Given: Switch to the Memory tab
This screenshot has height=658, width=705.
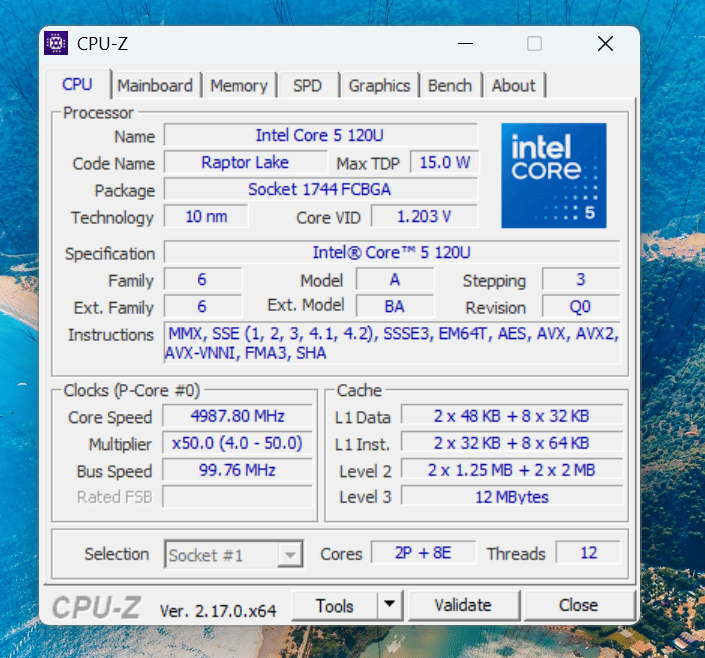Looking at the screenshot, I should [x=239, y=85].
